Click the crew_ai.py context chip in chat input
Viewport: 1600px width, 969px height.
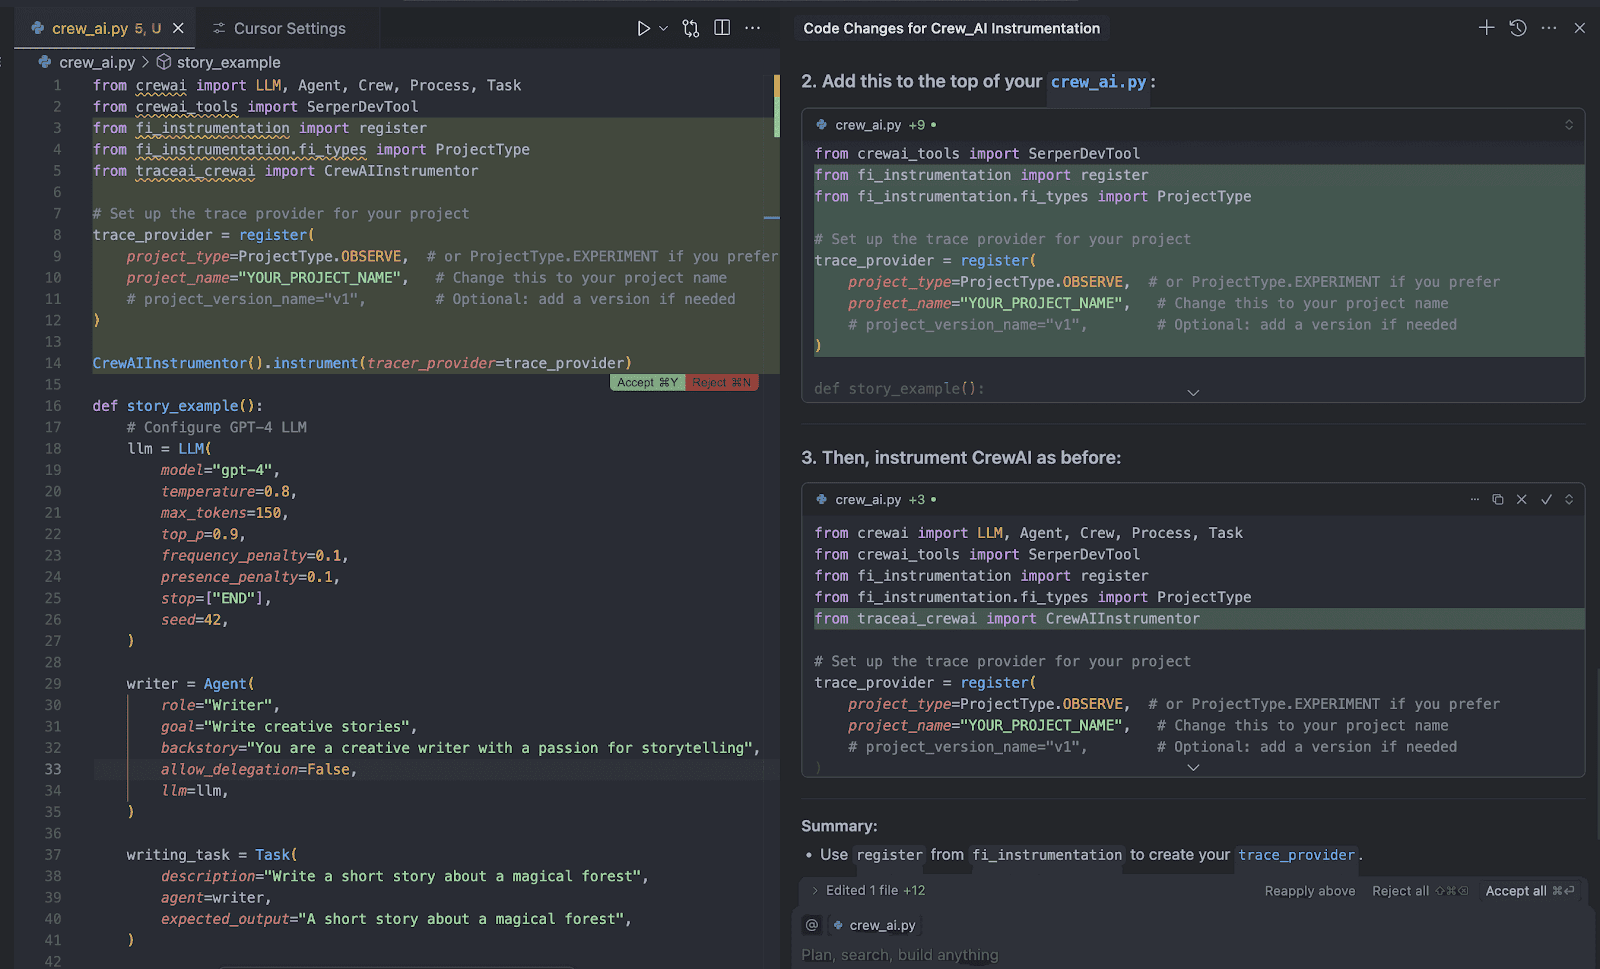coord(875,925)
